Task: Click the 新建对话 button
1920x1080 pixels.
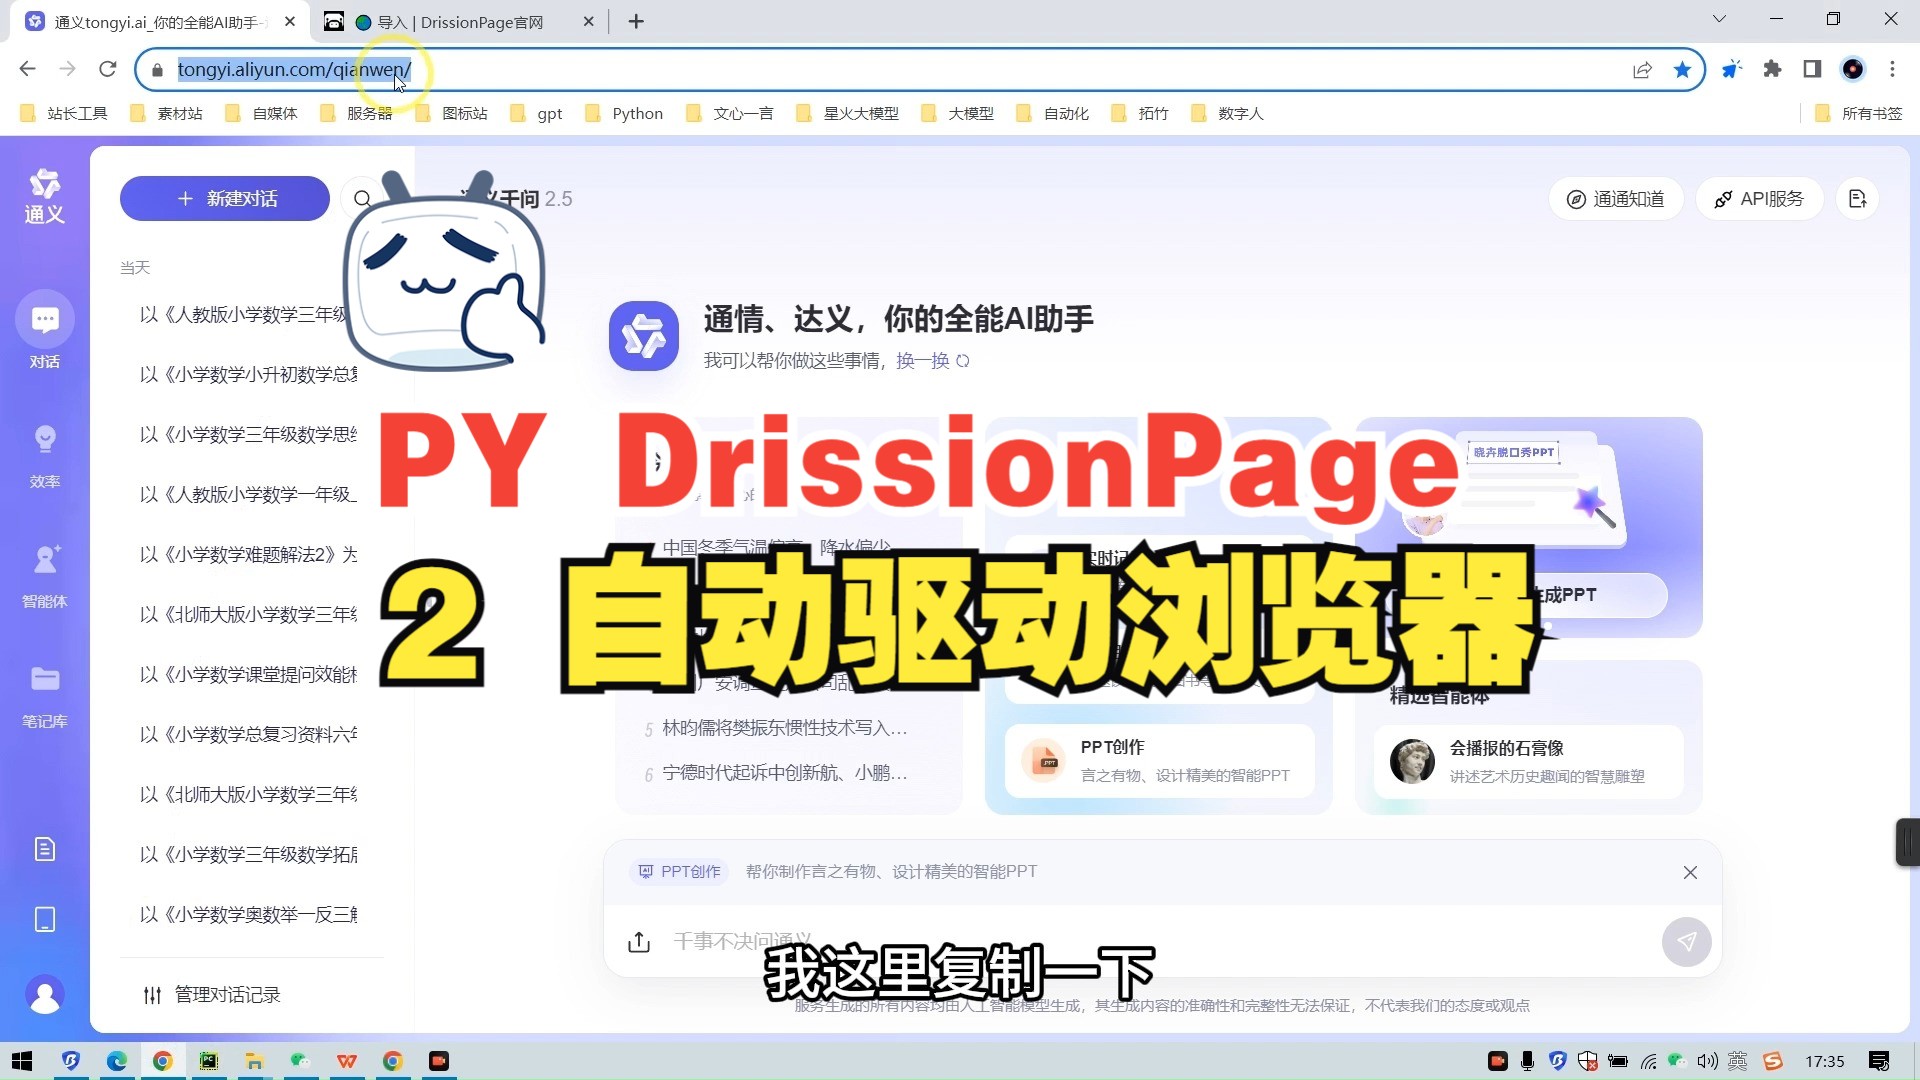Action: (x=224, y=198)
